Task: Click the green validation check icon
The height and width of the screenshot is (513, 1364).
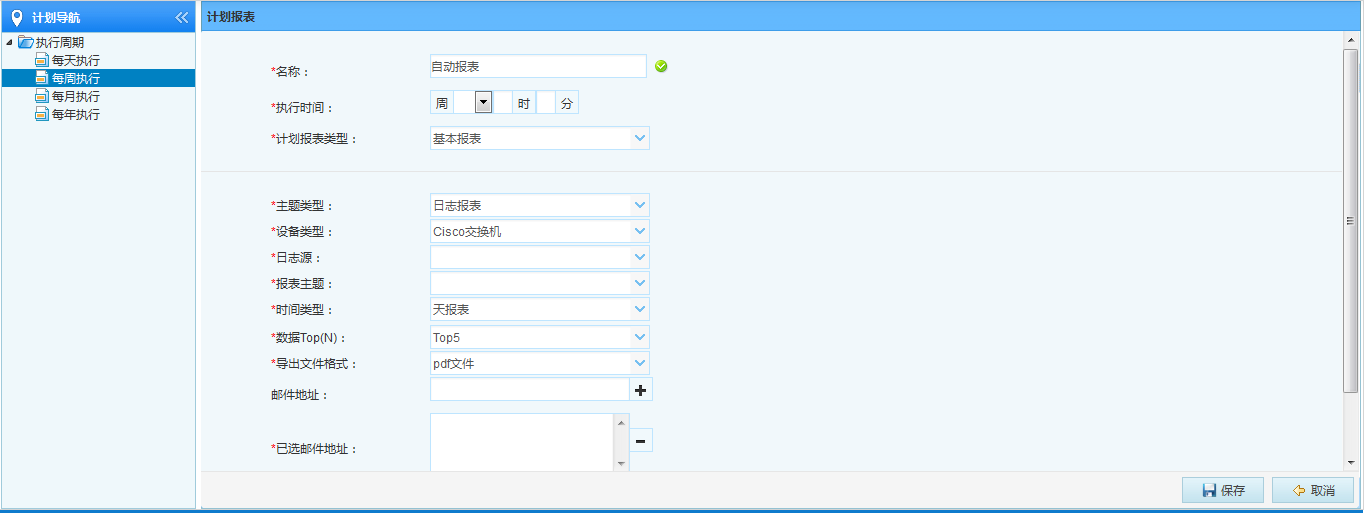Action: pos(661,66)
